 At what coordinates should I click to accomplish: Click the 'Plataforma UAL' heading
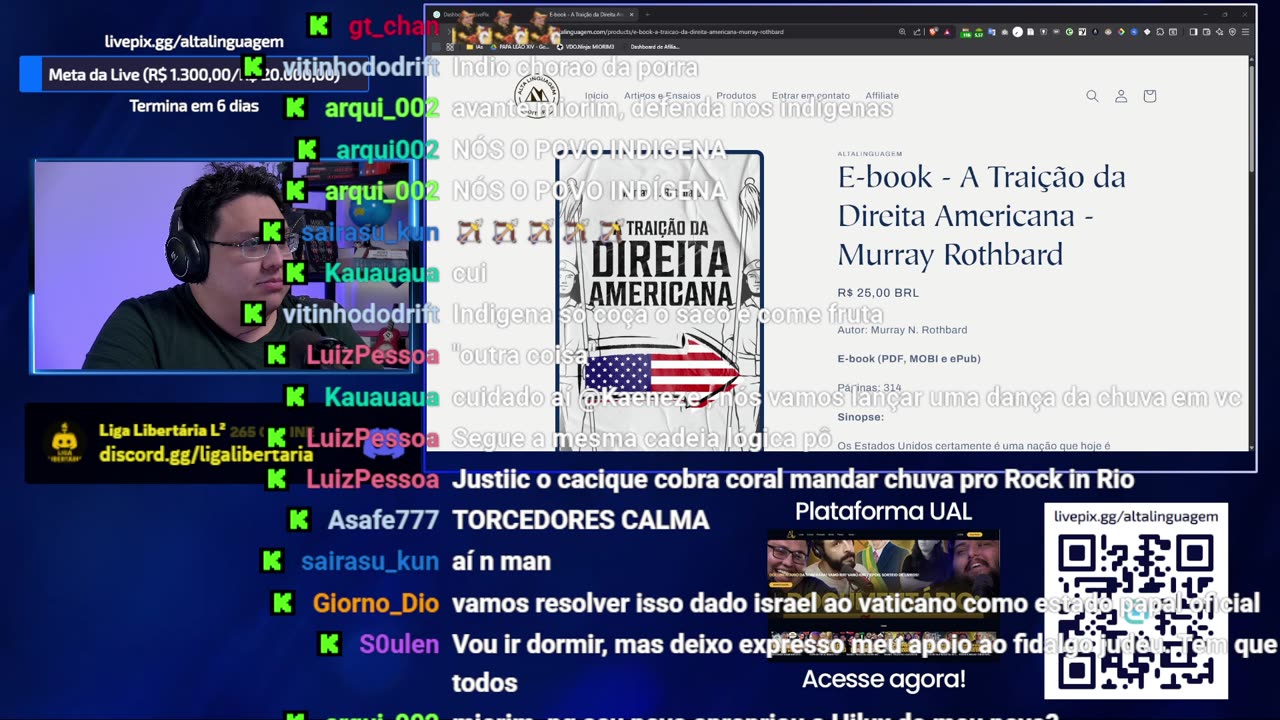click(883, 511)
